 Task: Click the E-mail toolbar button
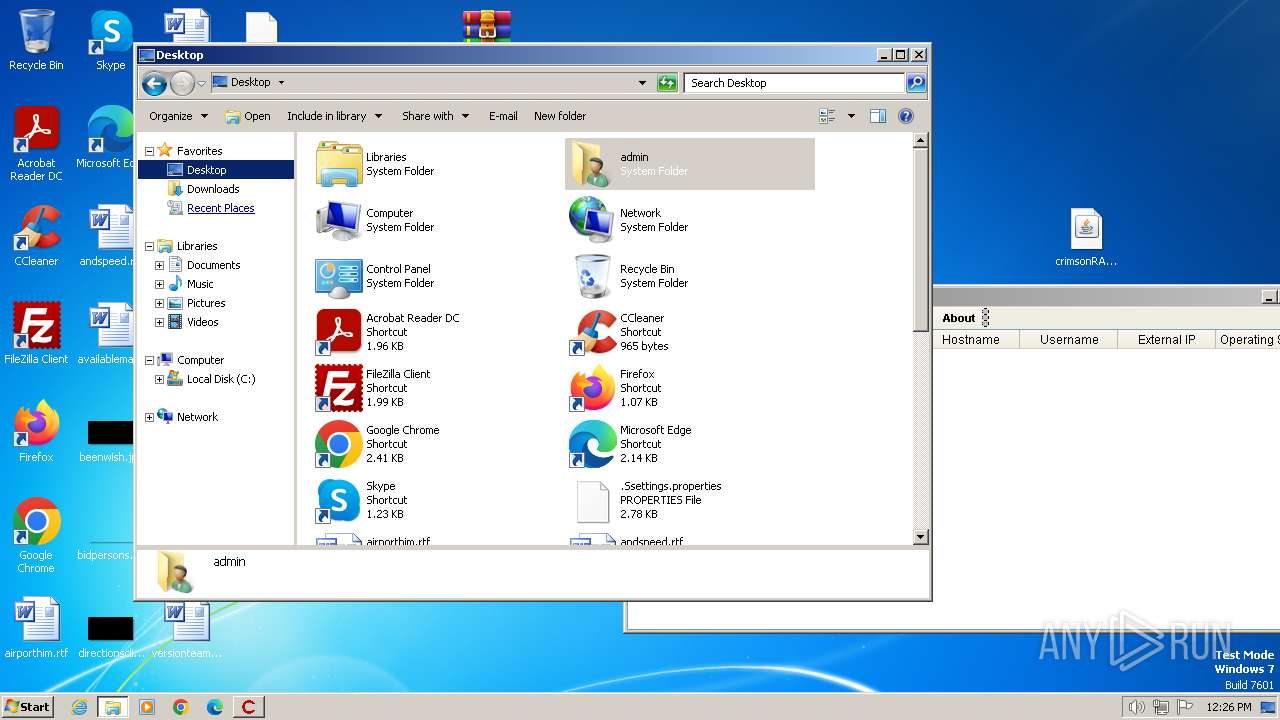click(503, 116)
